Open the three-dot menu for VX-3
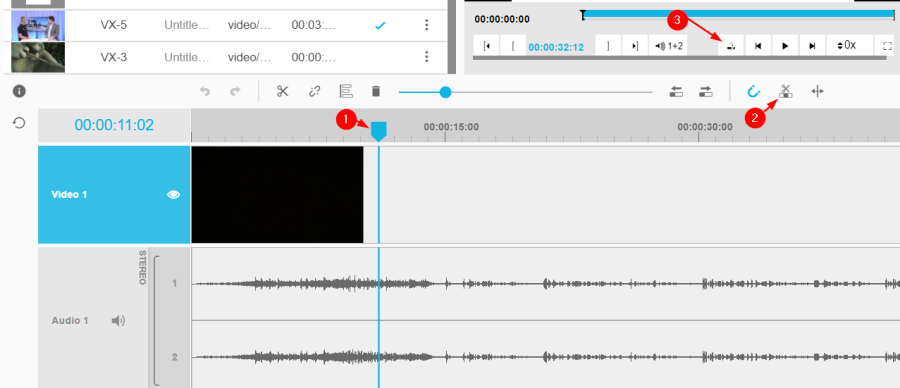Image resolution: width=900 pixels, height=388 pixels. [426, 57]
